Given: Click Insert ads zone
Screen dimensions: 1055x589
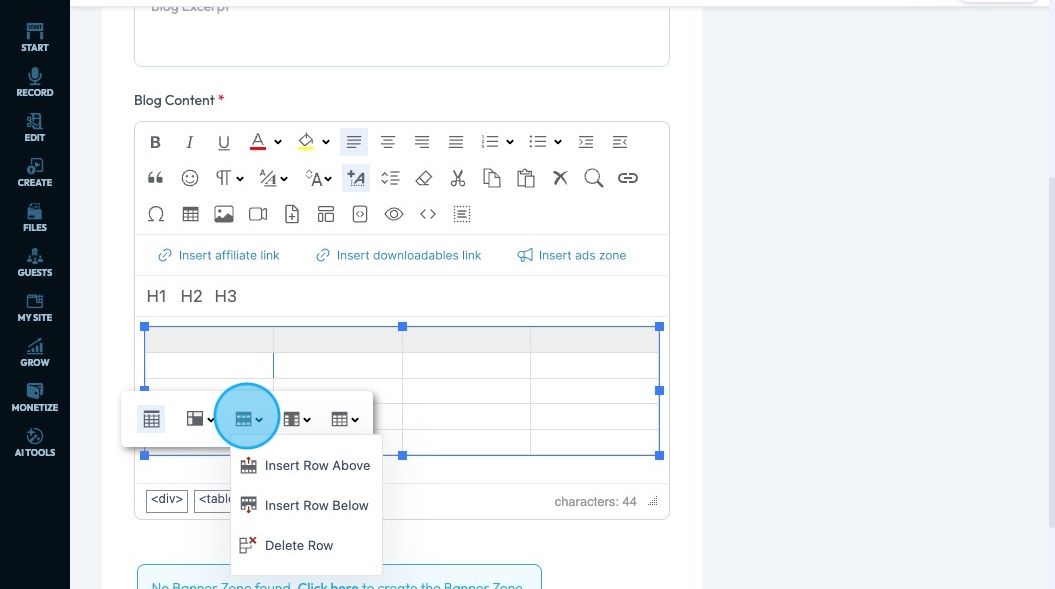Looking at the screenshot, I should coord(572,255).
